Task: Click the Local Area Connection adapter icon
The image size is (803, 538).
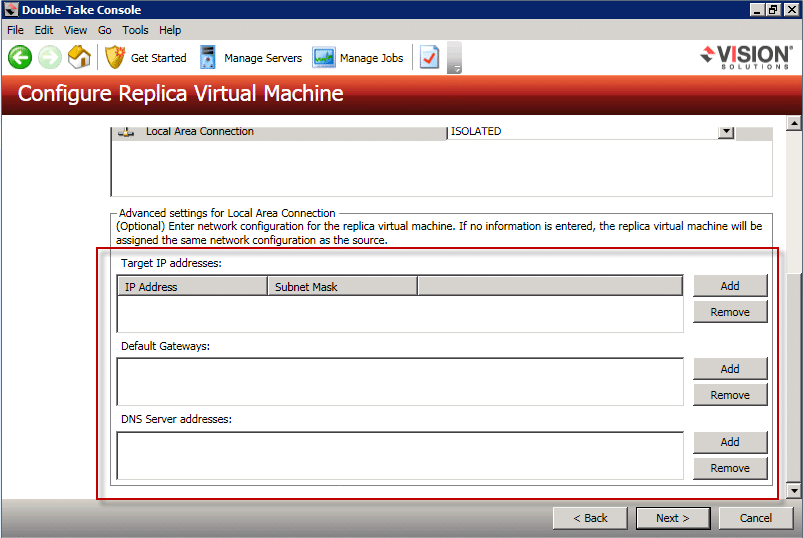Action: pyautogui.click(x=127, y=132)
